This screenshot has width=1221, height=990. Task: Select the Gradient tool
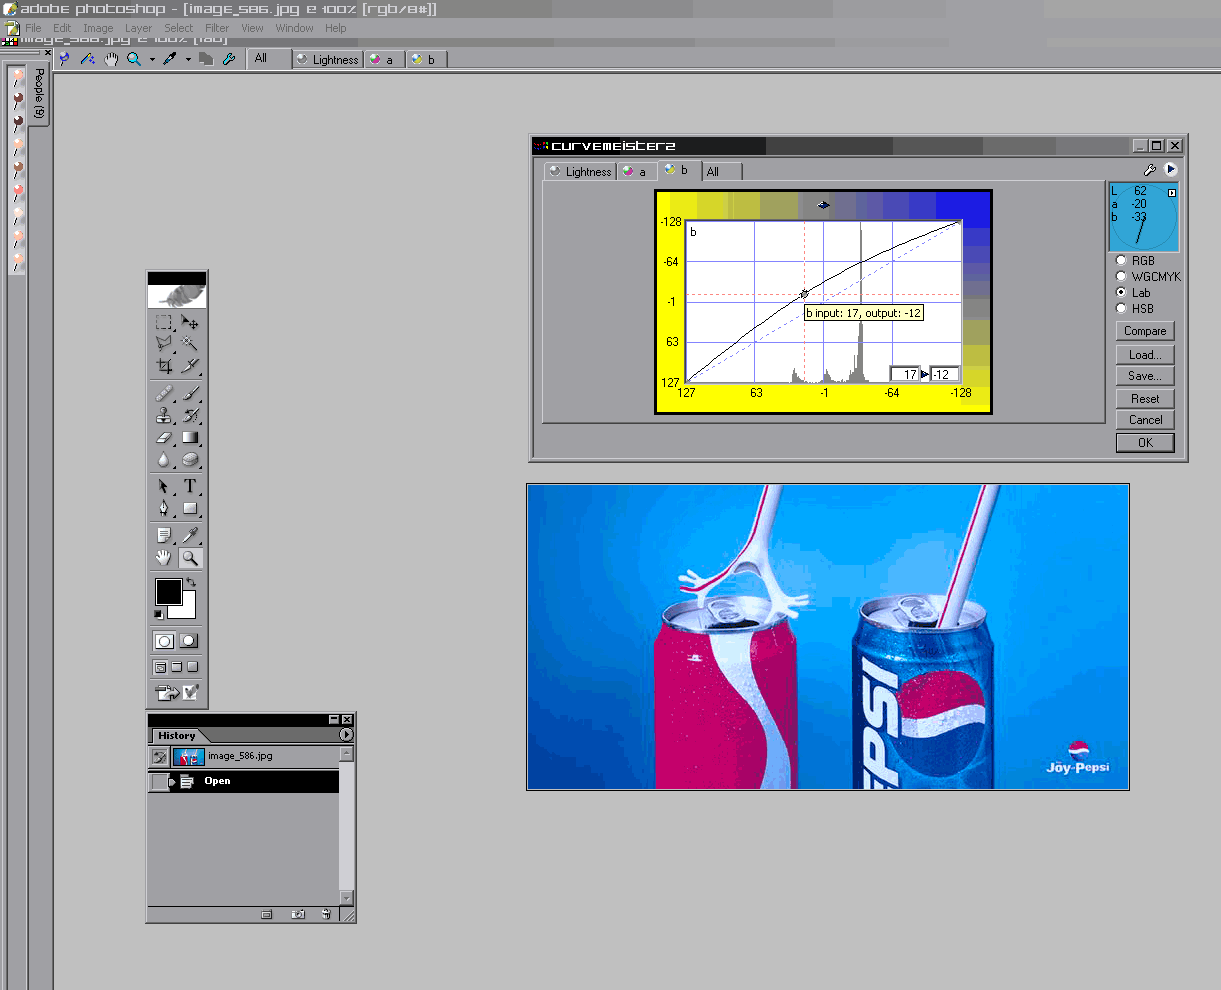click(x=190, y=437)
